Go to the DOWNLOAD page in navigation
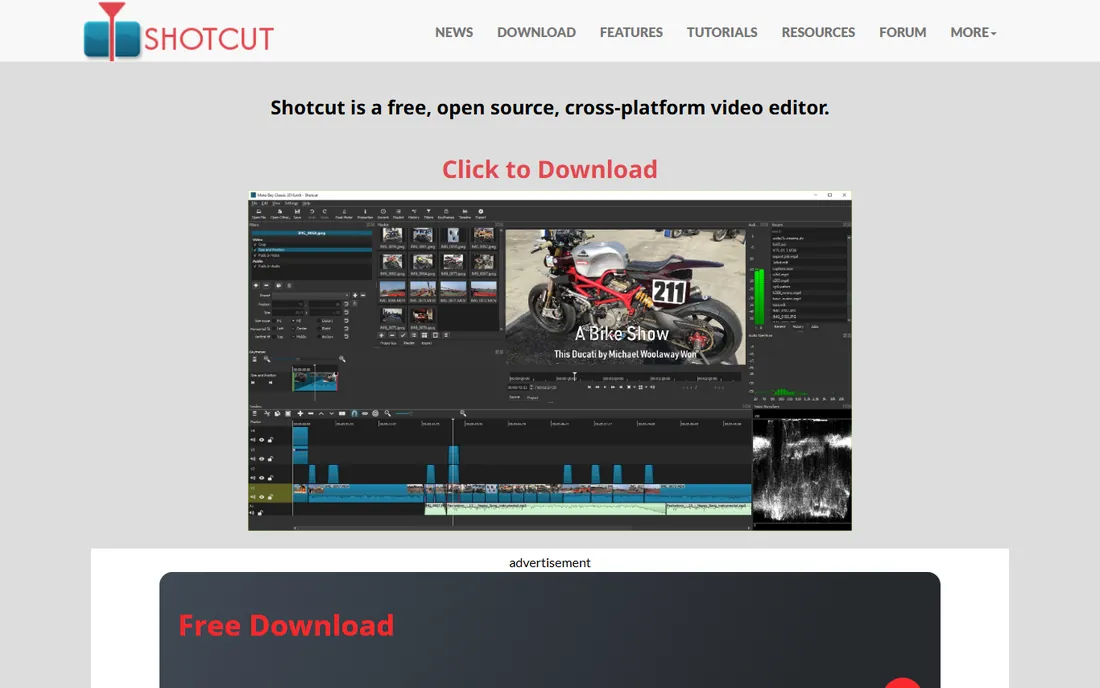 (x=536, y=32)
